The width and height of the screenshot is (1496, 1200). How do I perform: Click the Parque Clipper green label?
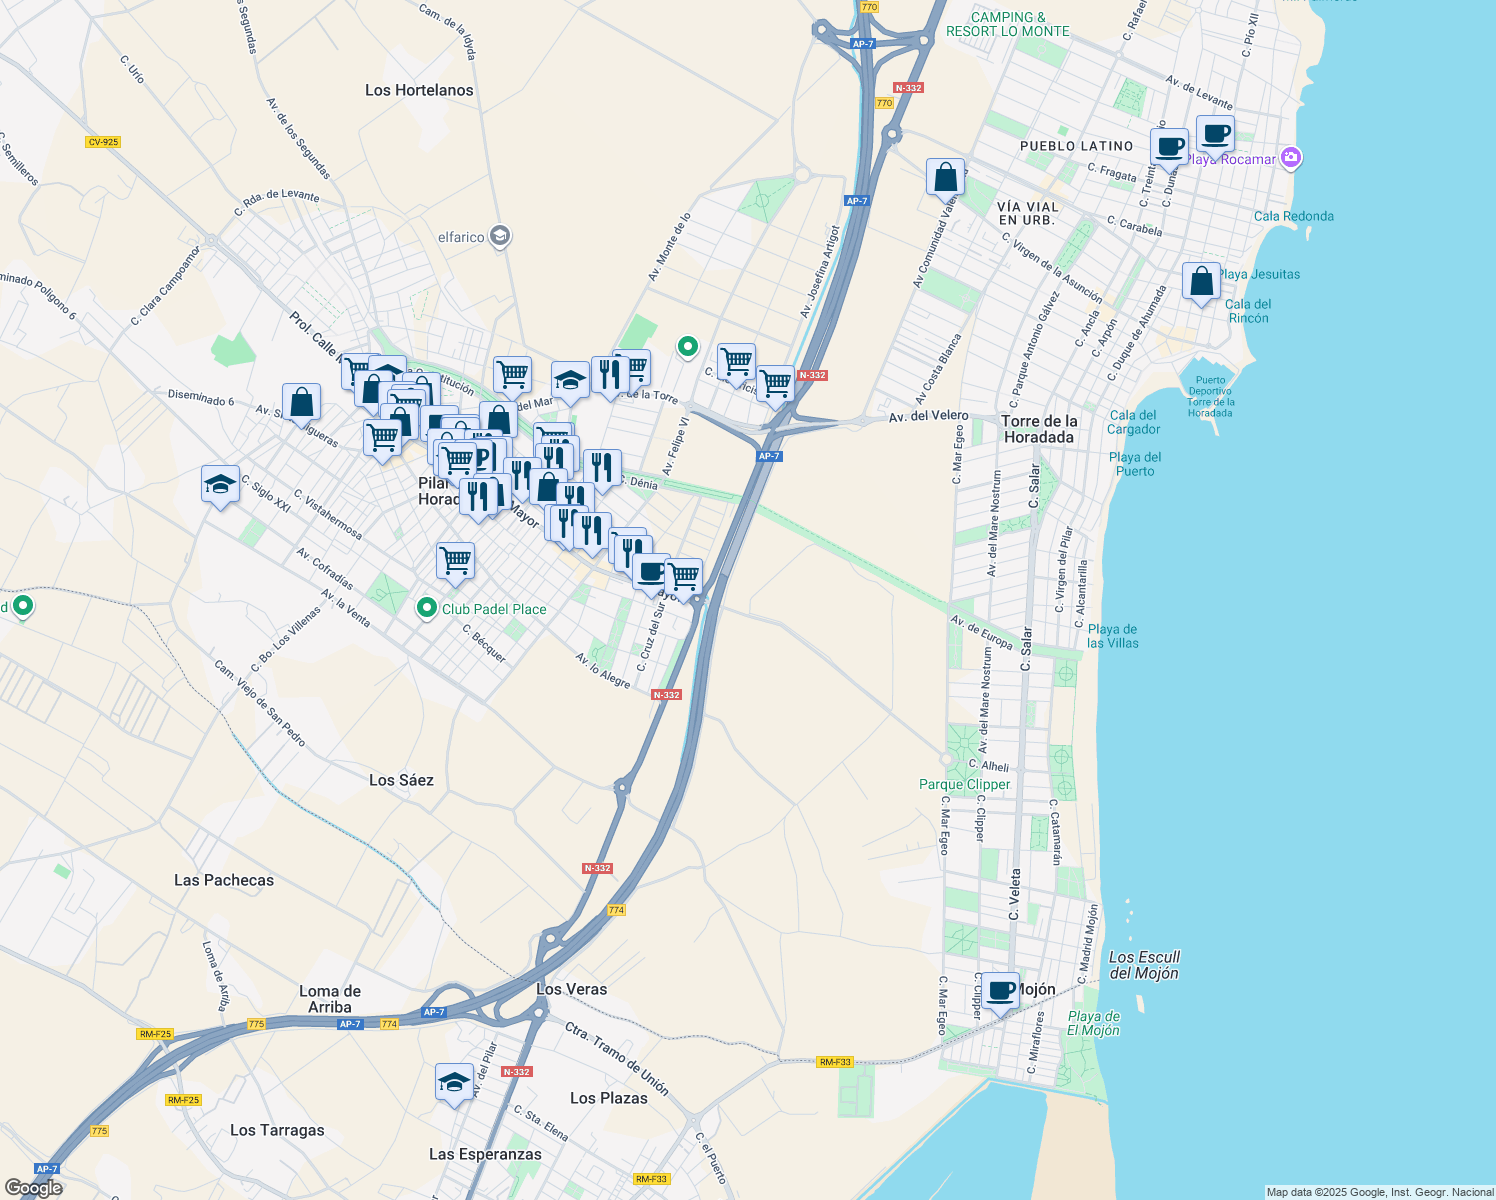[964, 785]
